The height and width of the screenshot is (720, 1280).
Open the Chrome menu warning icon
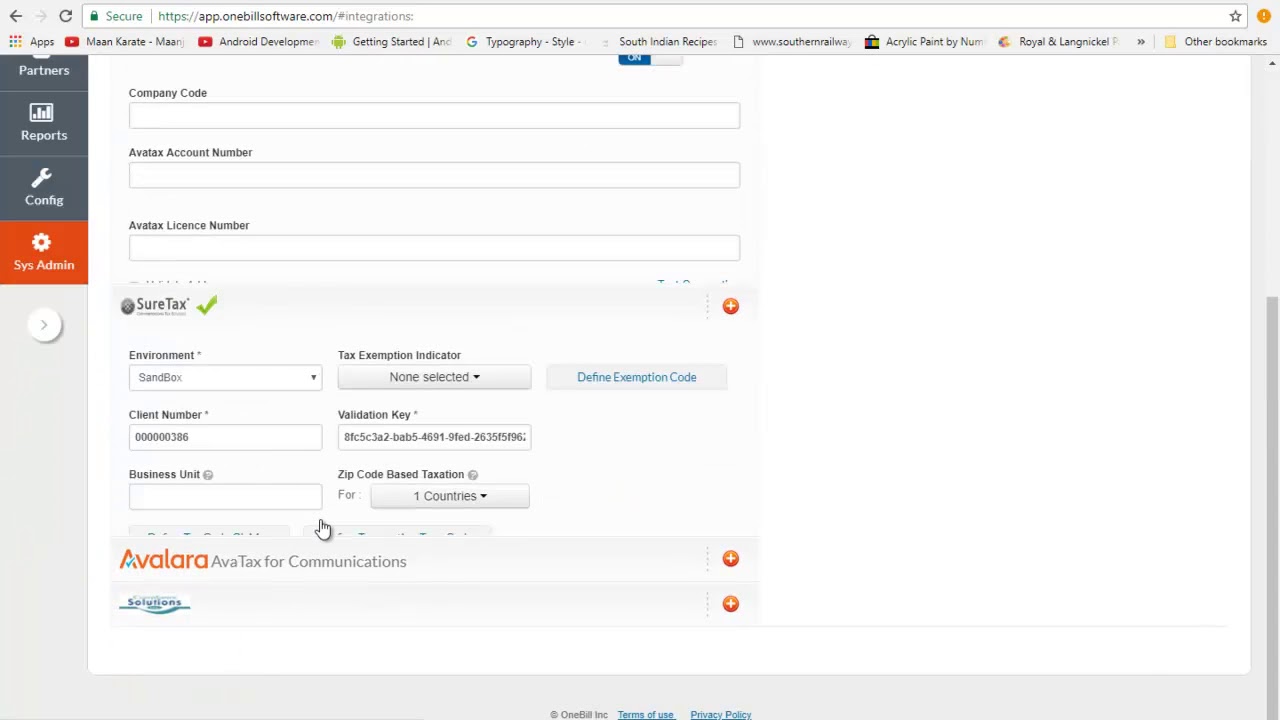pyautogui.click(x=1264, y=16)
